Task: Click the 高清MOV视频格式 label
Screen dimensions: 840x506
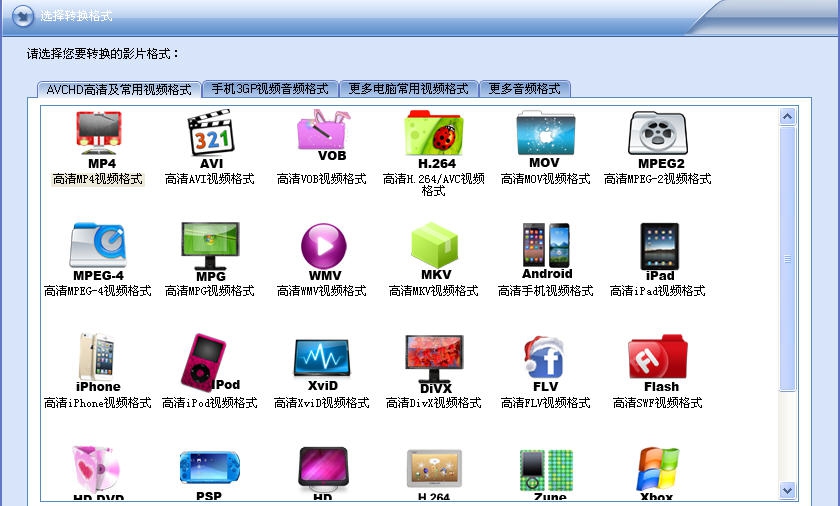Action: pos(545,179)
